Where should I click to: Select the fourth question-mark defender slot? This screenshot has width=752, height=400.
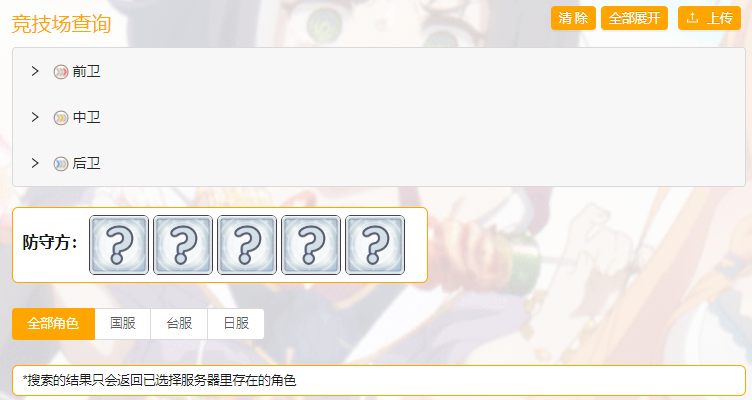(311, 245)
